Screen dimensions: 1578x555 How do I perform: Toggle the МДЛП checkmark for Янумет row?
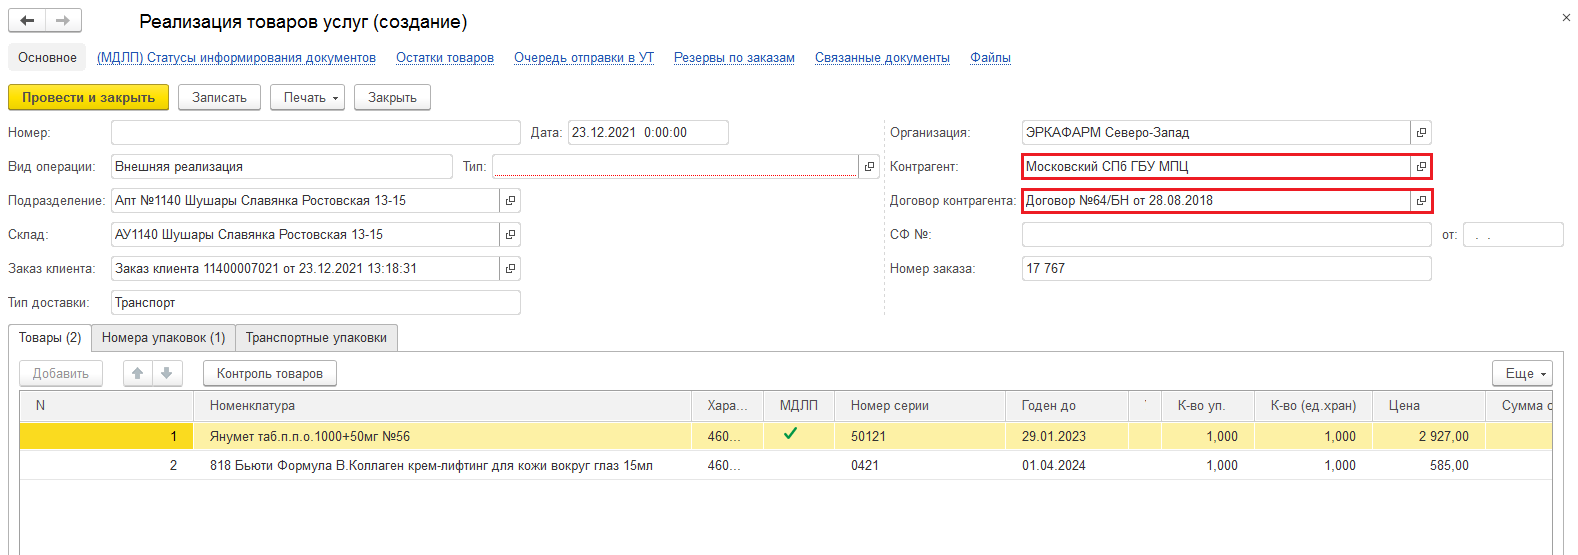790,434
